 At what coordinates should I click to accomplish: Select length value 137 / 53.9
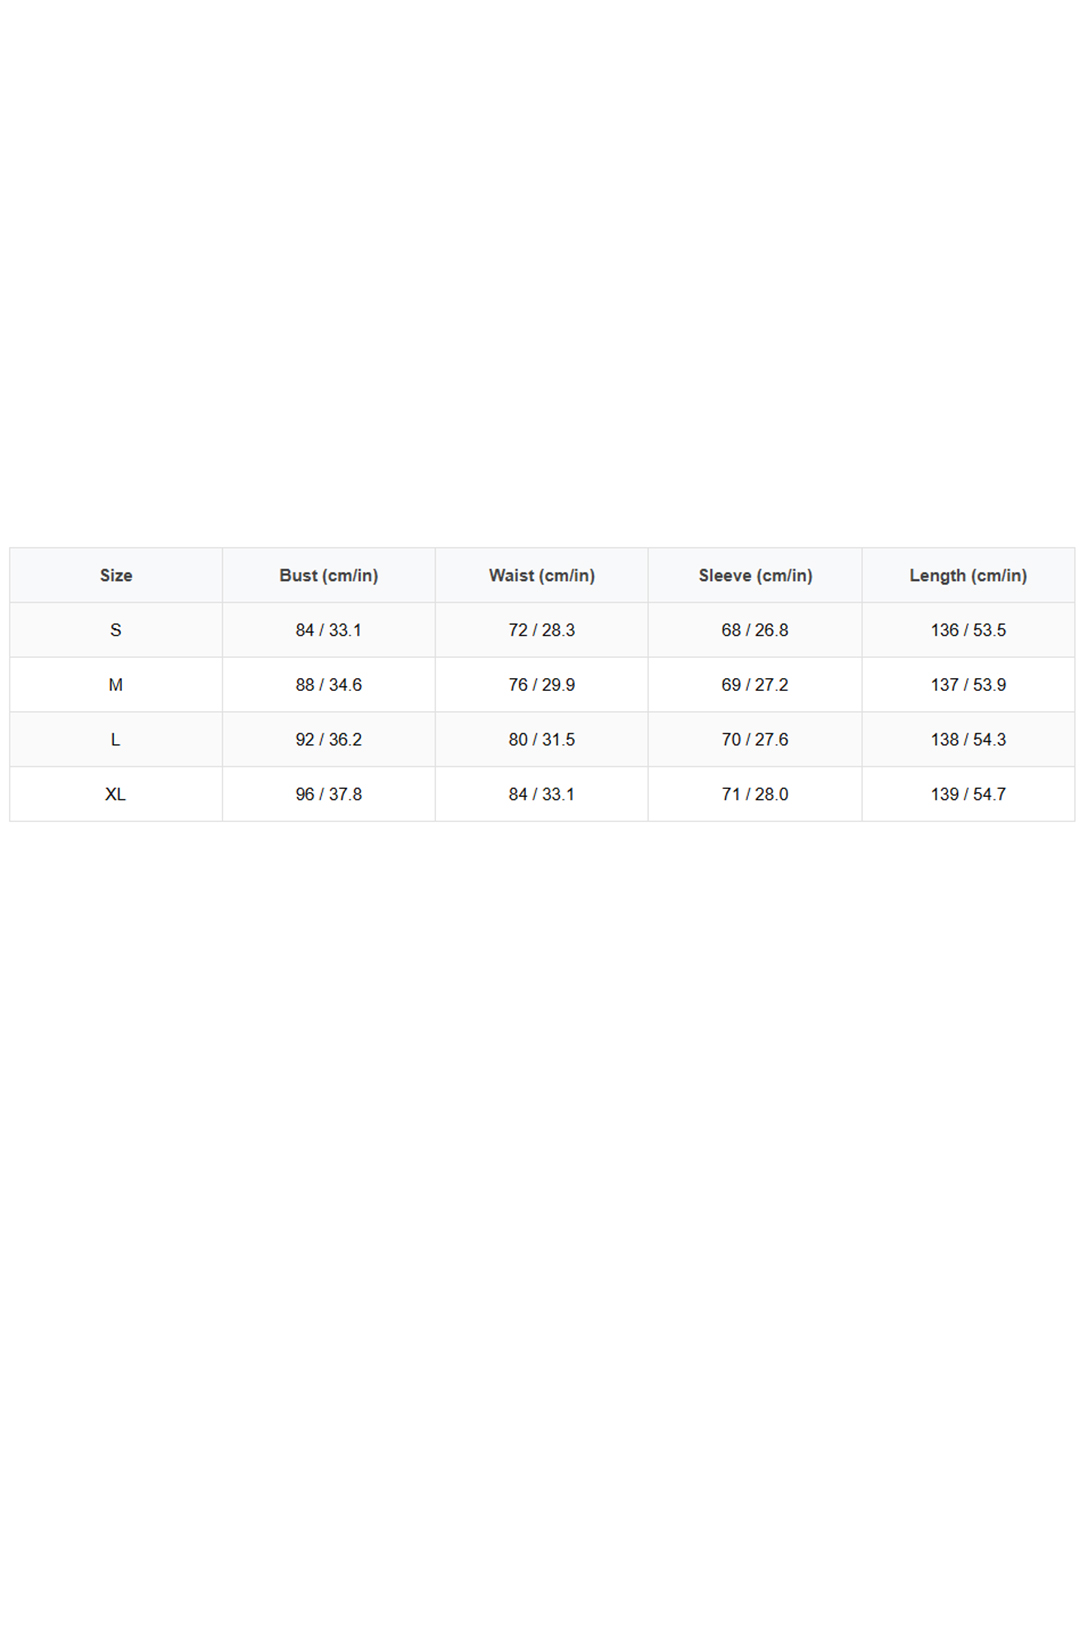(968, 685)
